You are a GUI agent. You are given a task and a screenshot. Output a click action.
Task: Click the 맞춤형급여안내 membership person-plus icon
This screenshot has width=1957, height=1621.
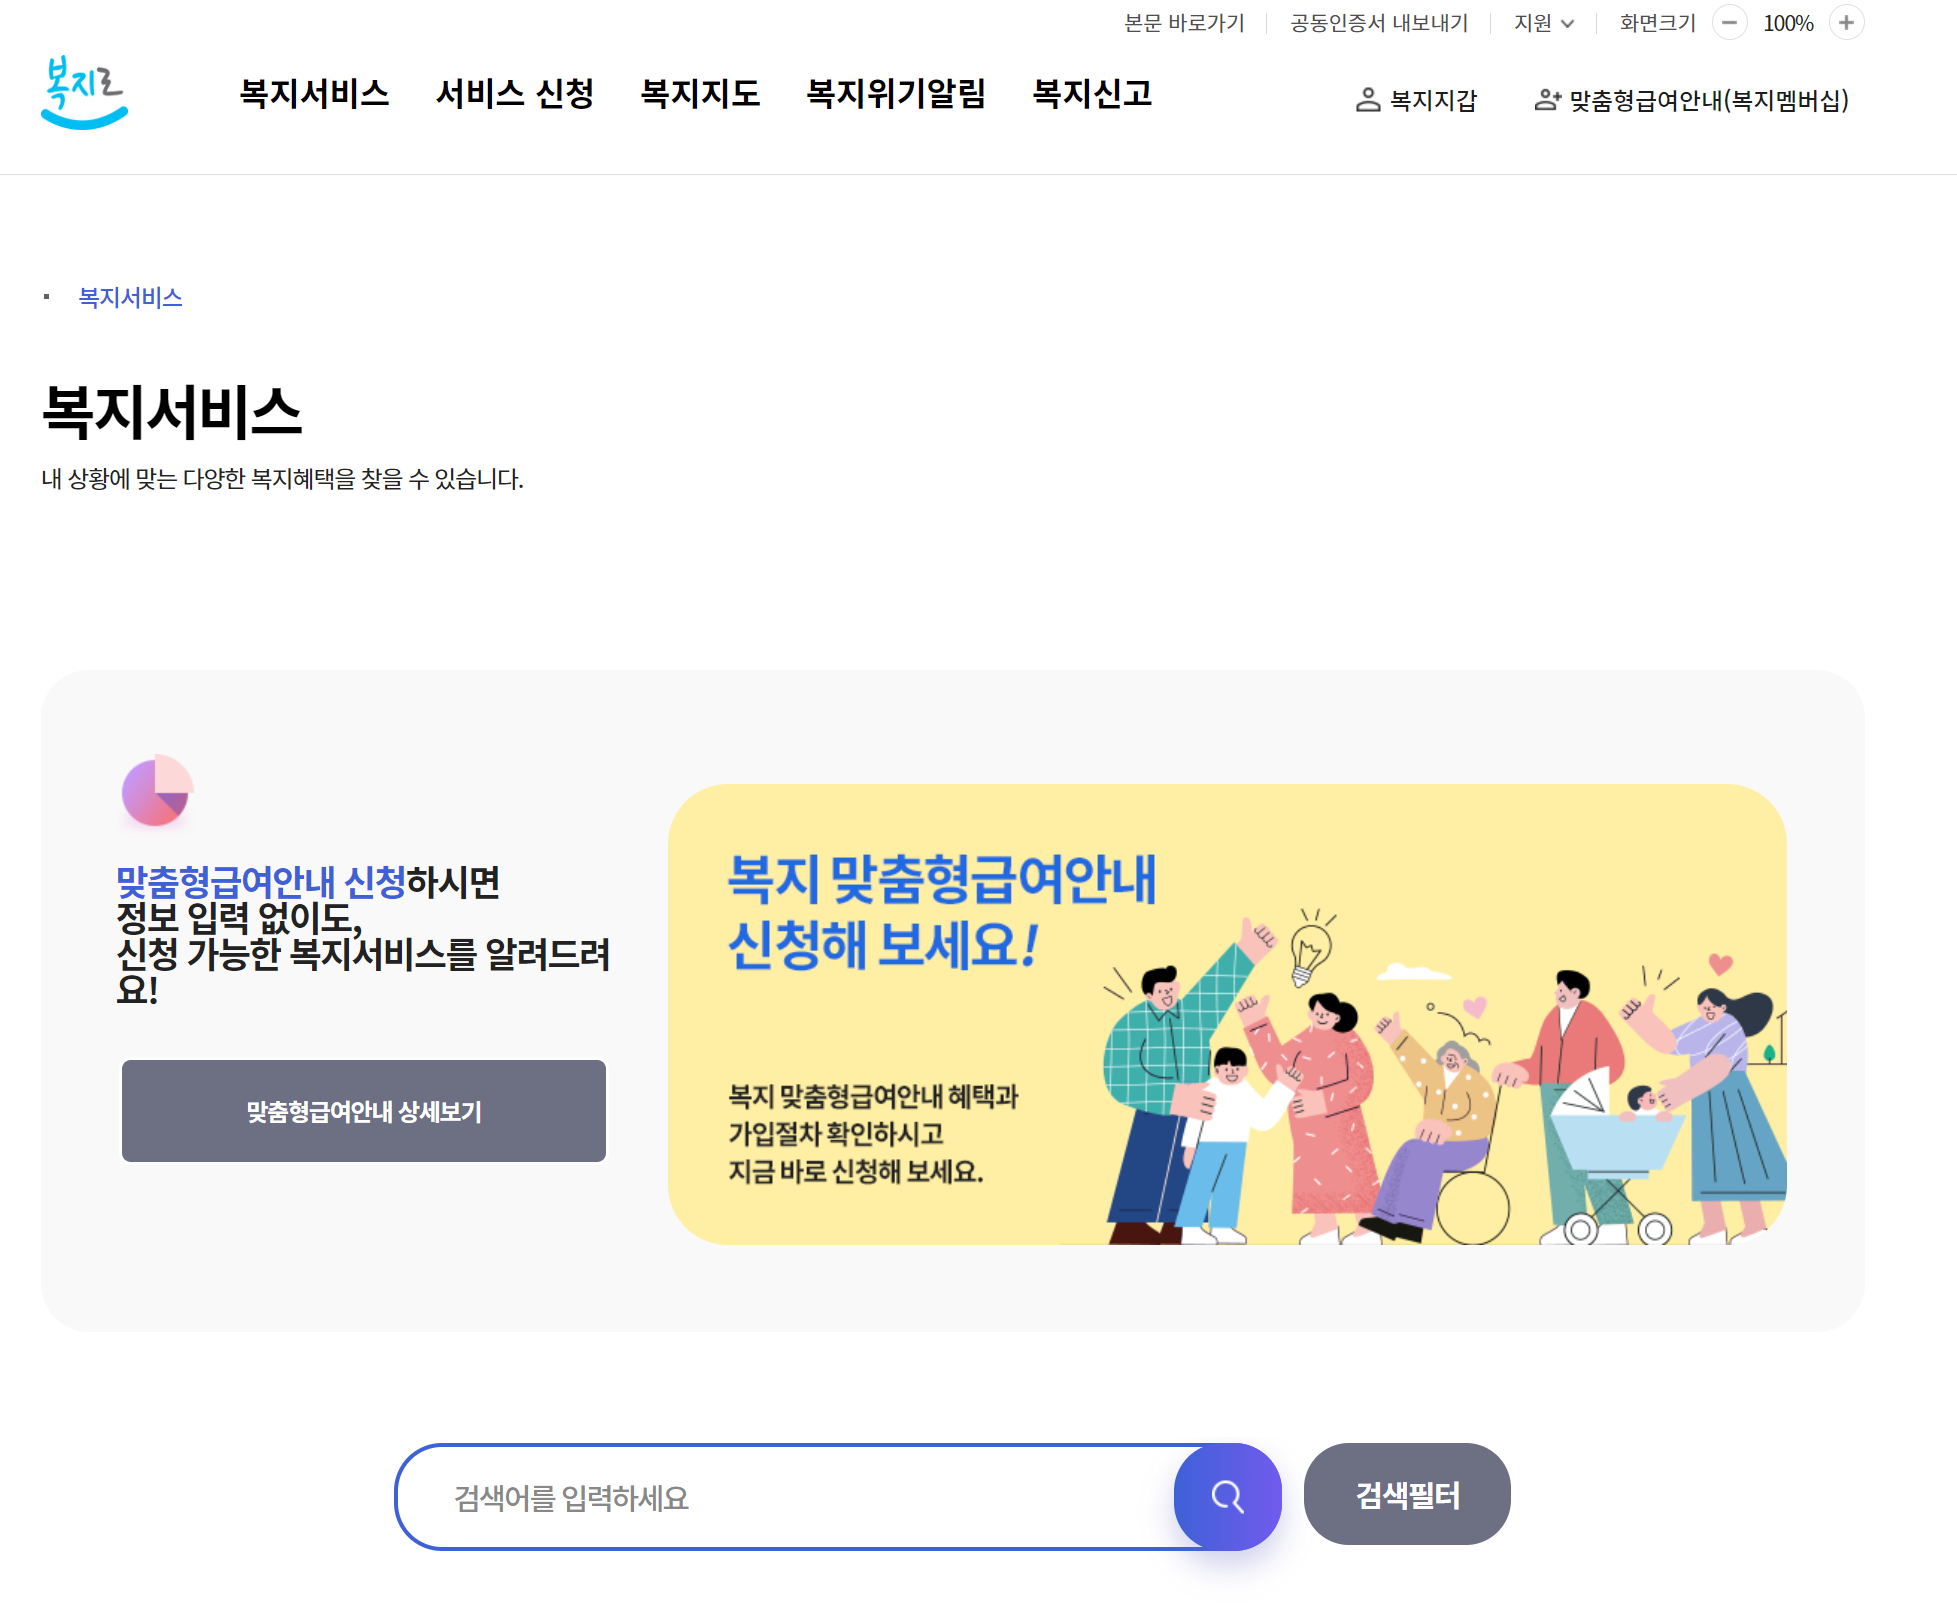point(1547,100)
